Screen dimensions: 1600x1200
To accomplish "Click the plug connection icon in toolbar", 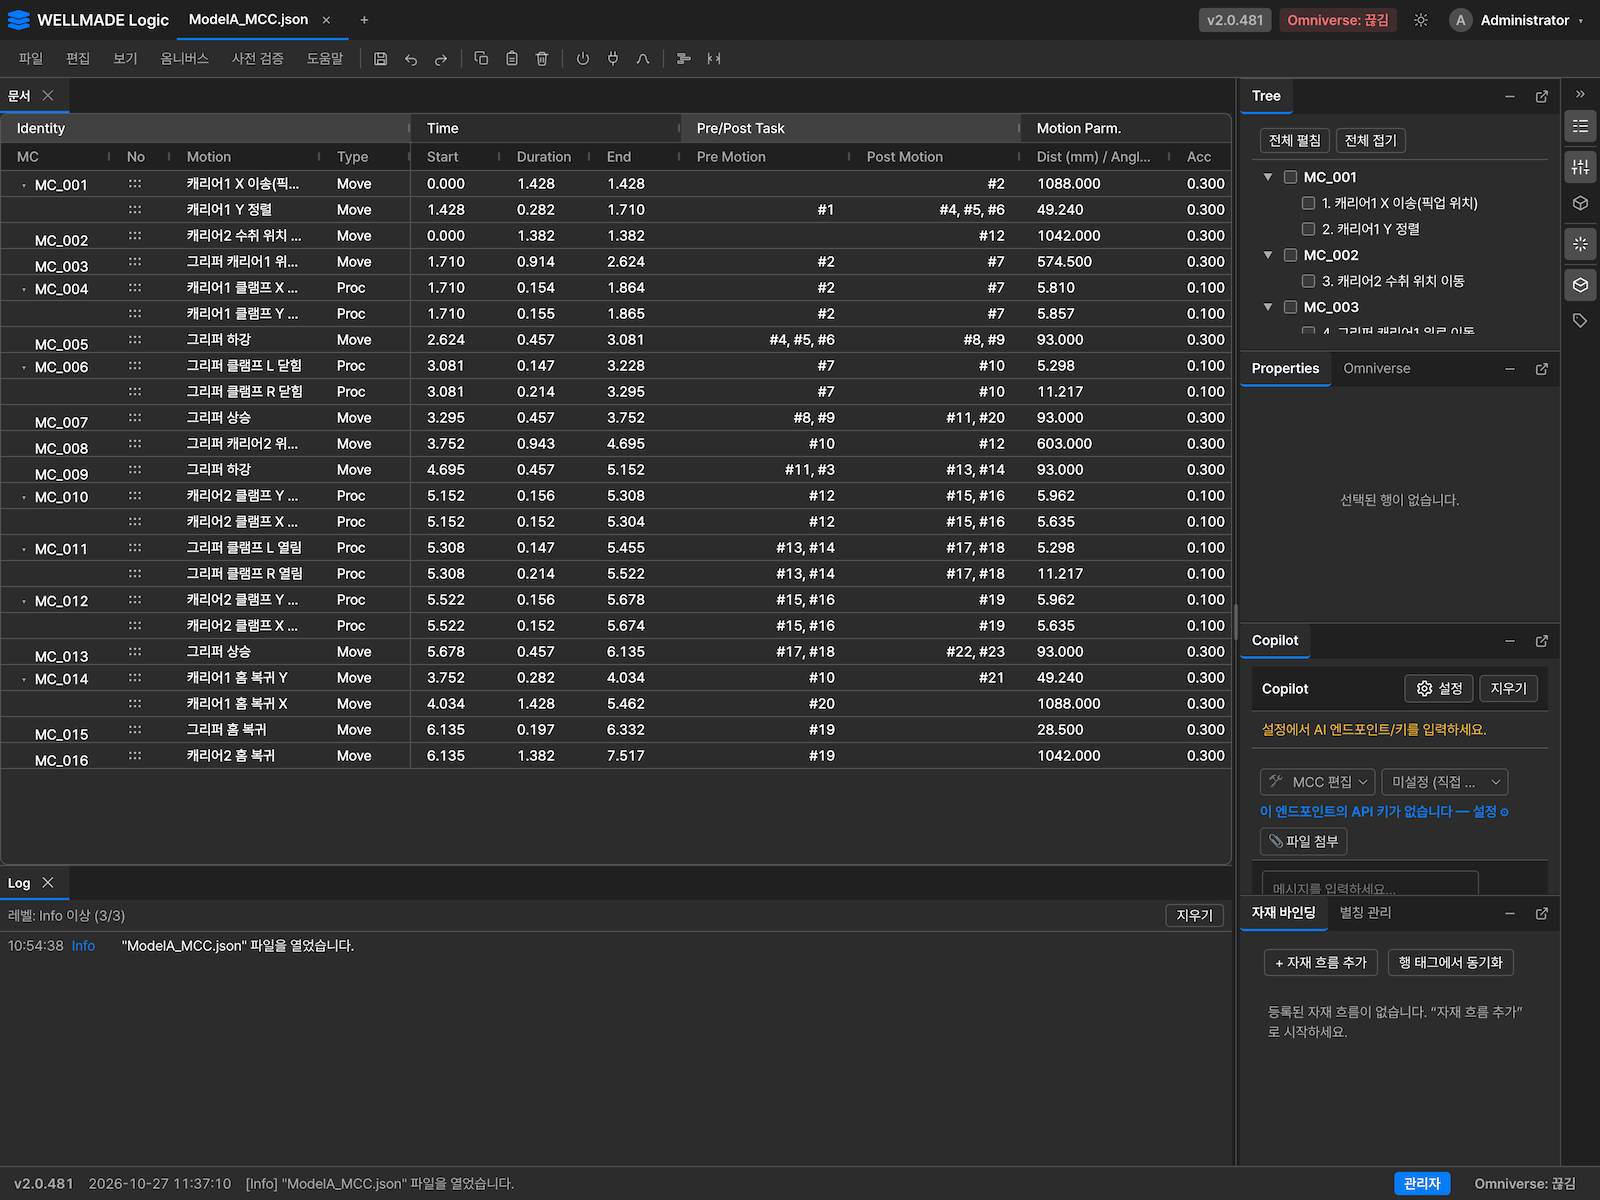I will tap(613, 59).
